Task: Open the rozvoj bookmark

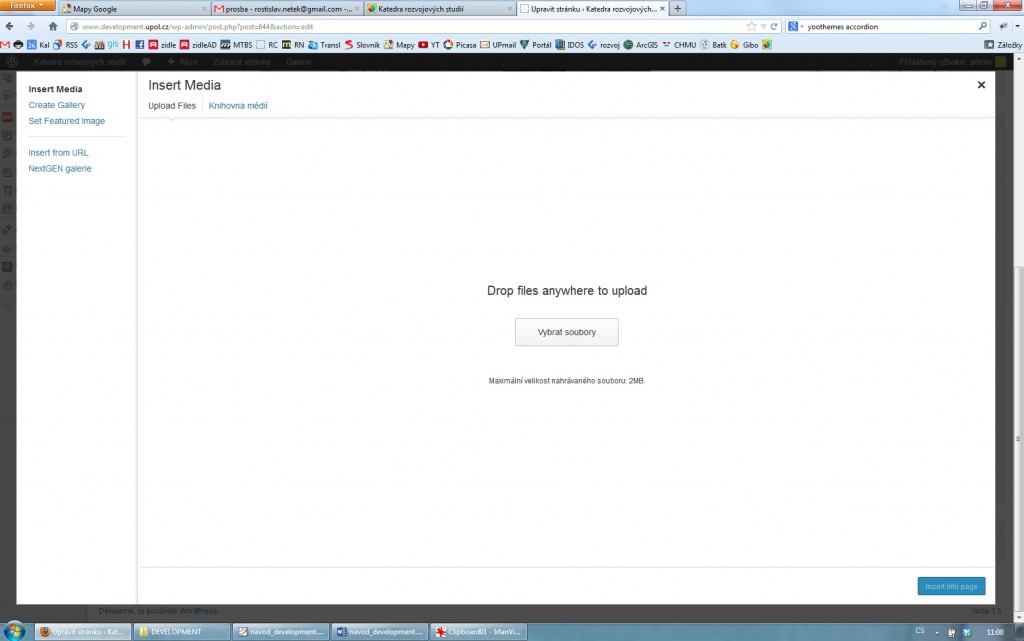Action: pyautogui.click(x=603, y=44)
